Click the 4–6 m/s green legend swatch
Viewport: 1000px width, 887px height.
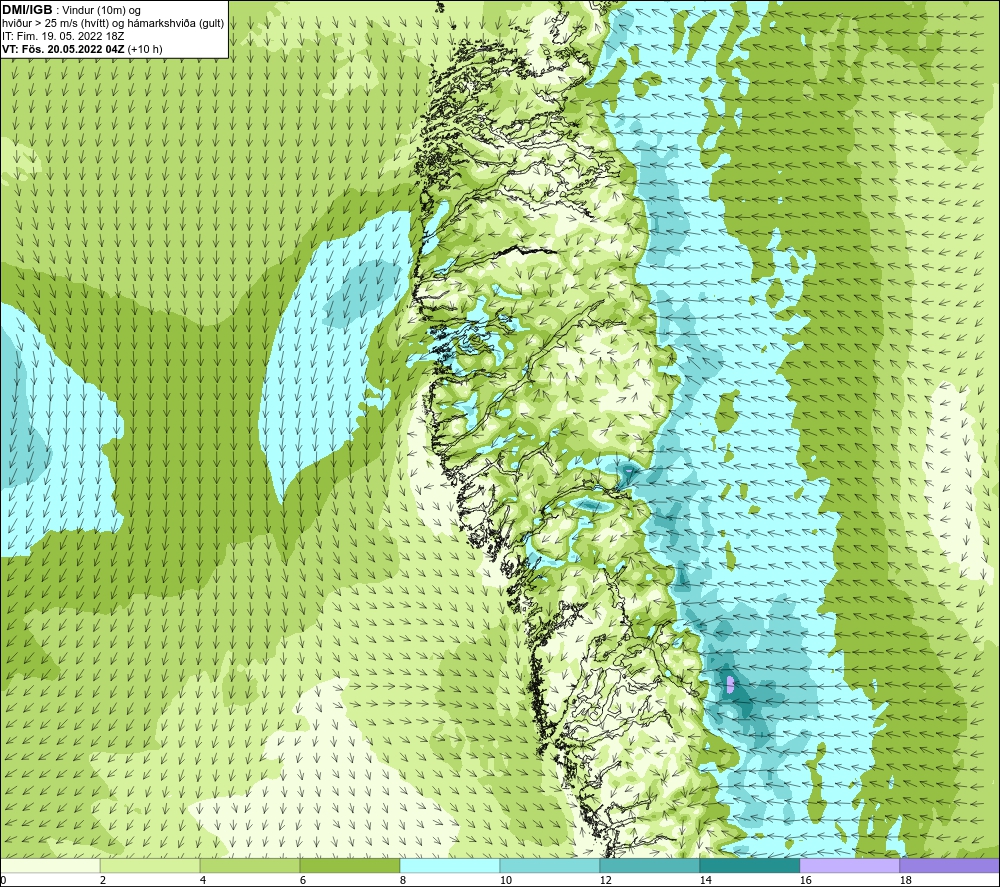coord(250,865)
